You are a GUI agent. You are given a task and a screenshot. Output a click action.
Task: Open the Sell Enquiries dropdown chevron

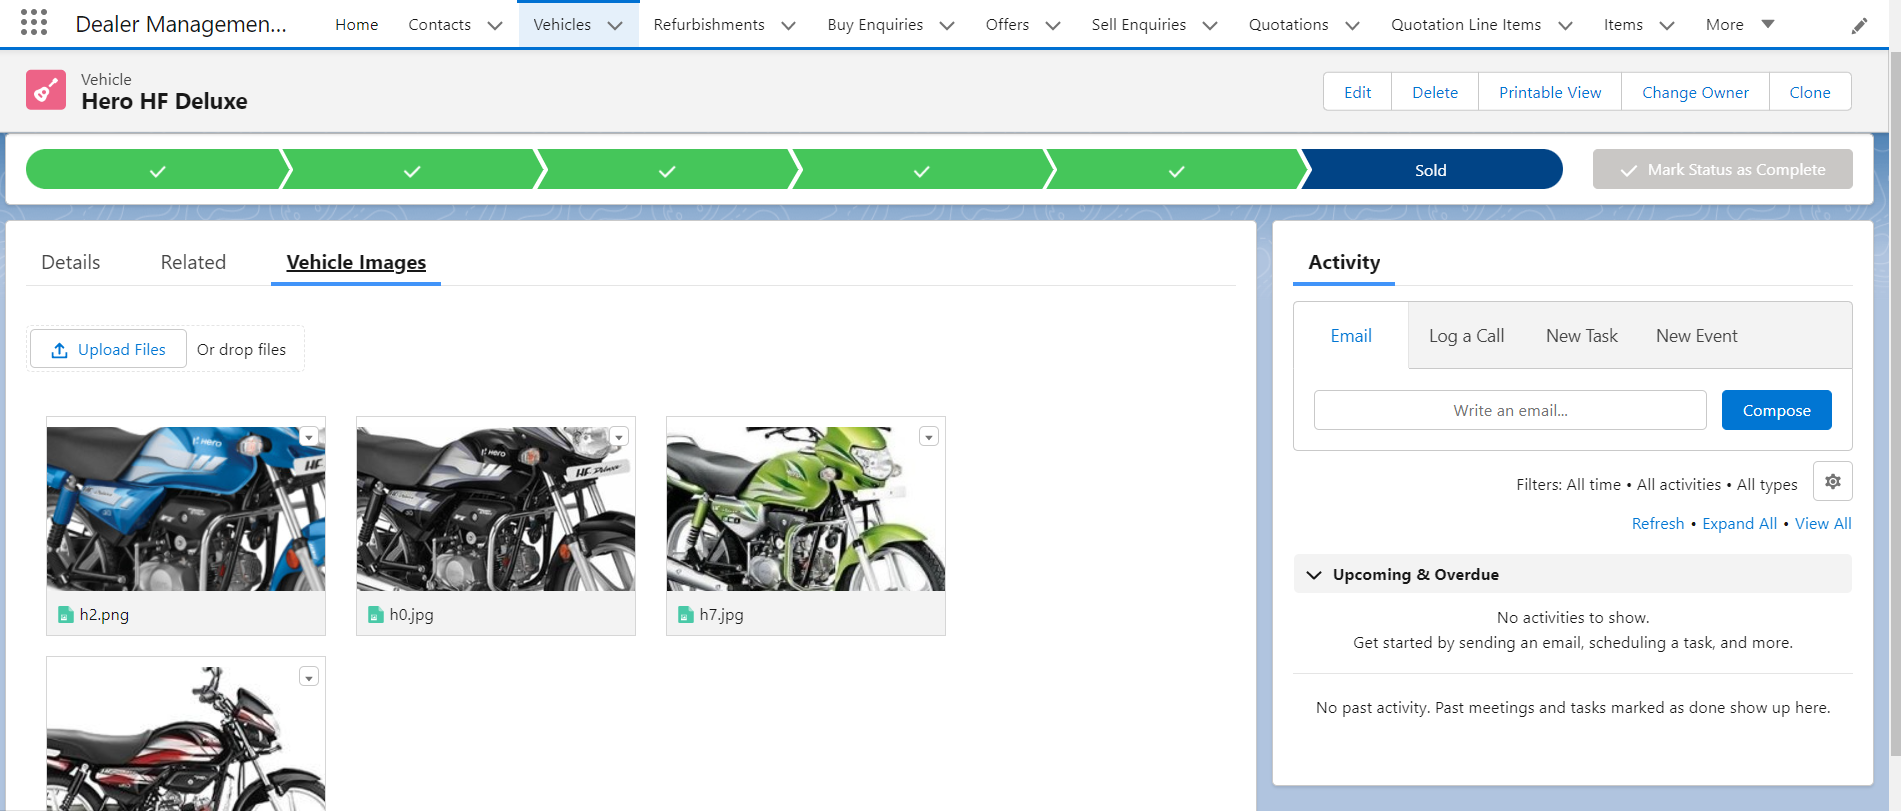[1210, 25]
